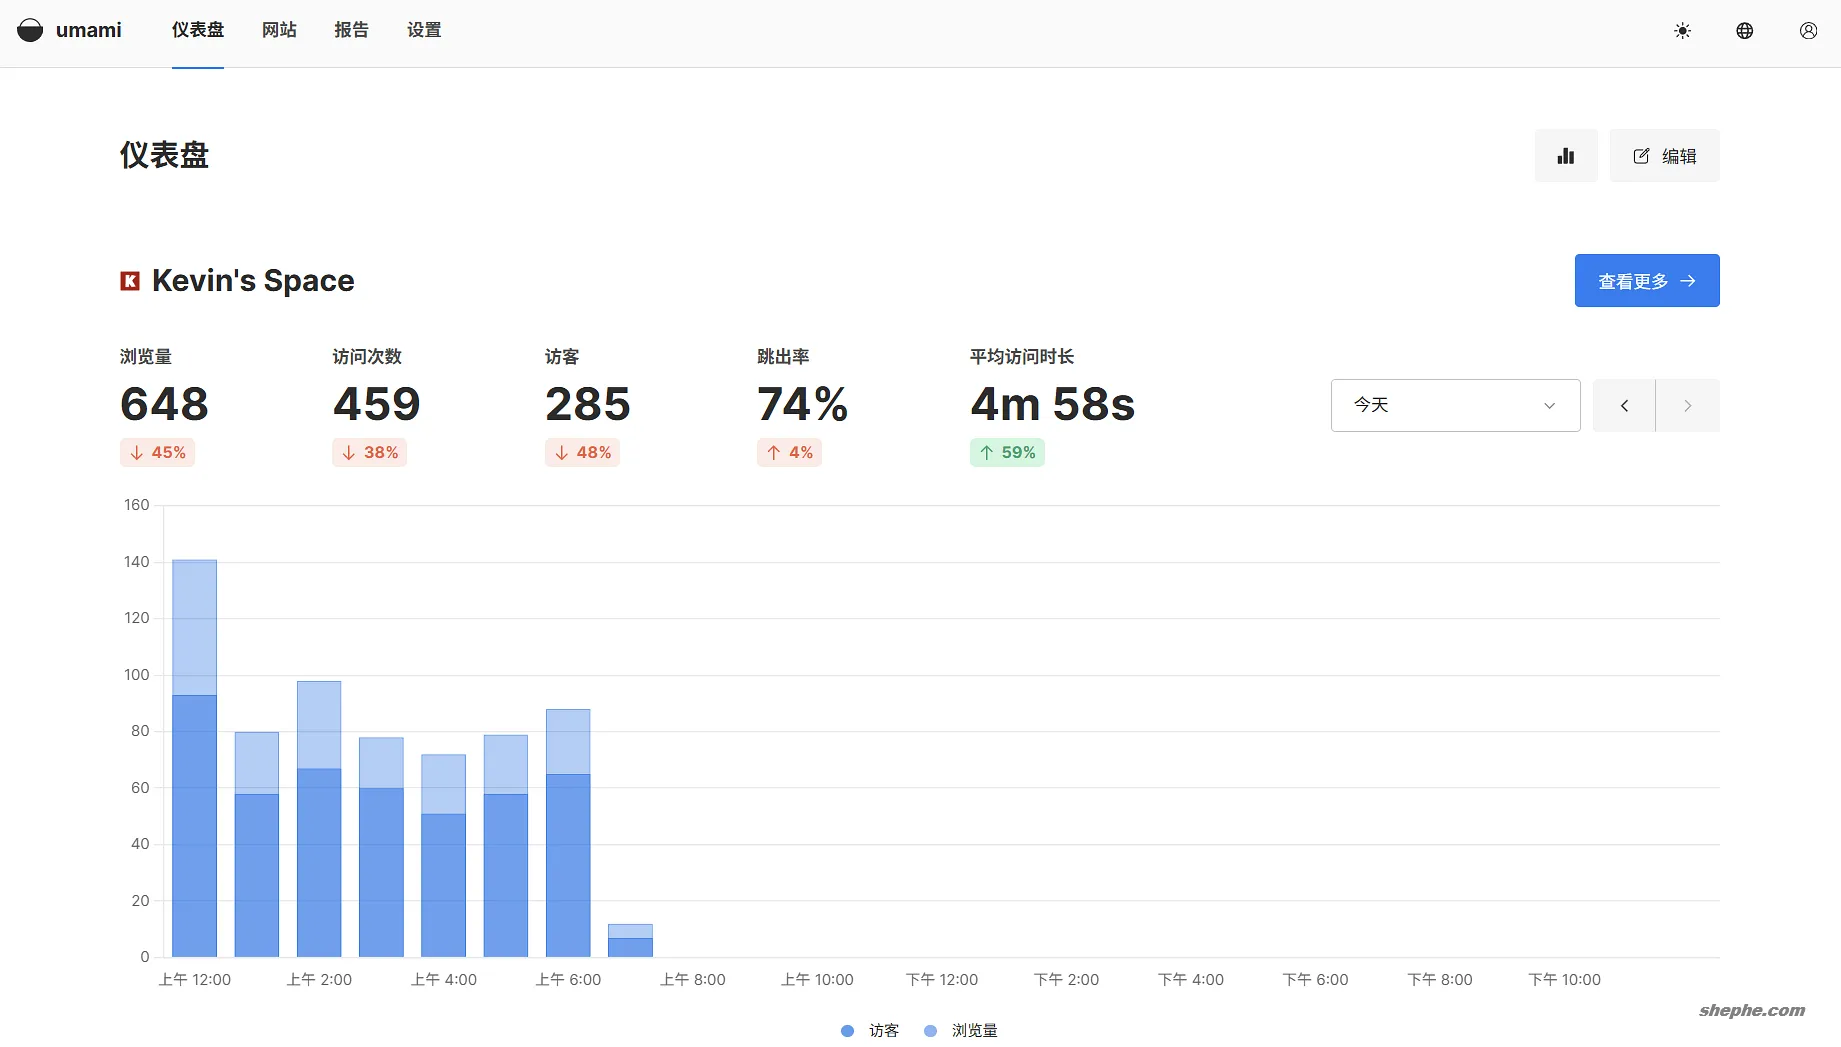The image size is (1841, 1047).
Task: Select the 仪表盘 navigation tab
Action: [x=198, y=30]
